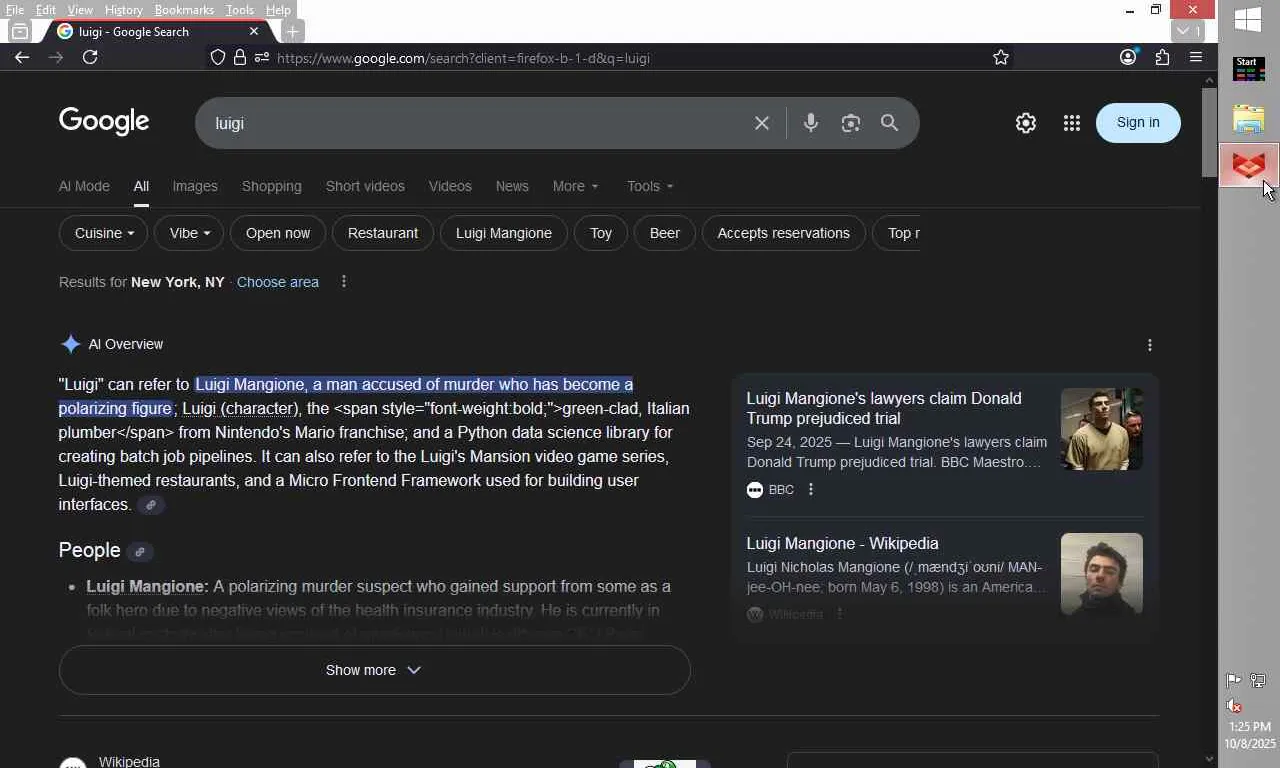Open the Bookmarks menu
Screen dimensions: 1280x768
tap(184, 10)
